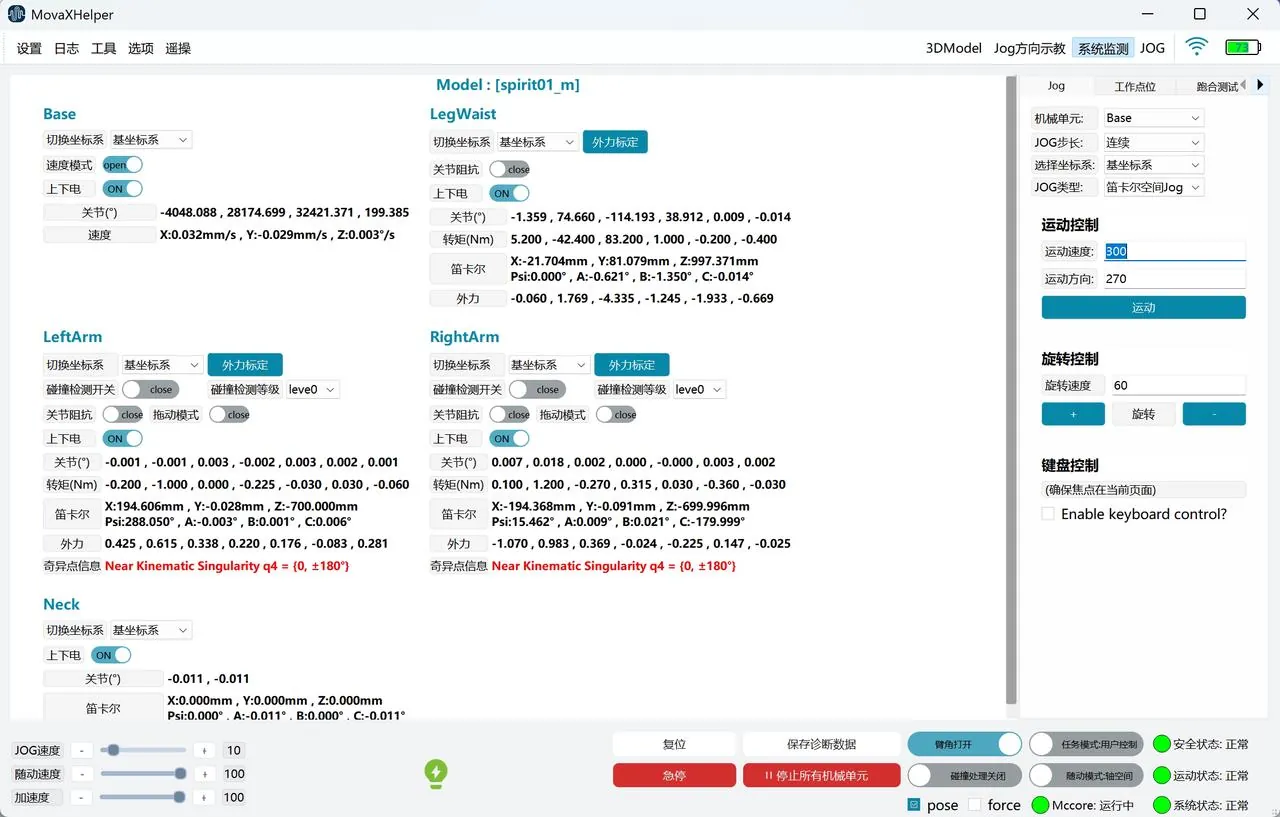Click the JOG速度 slider track

(143, 750)
